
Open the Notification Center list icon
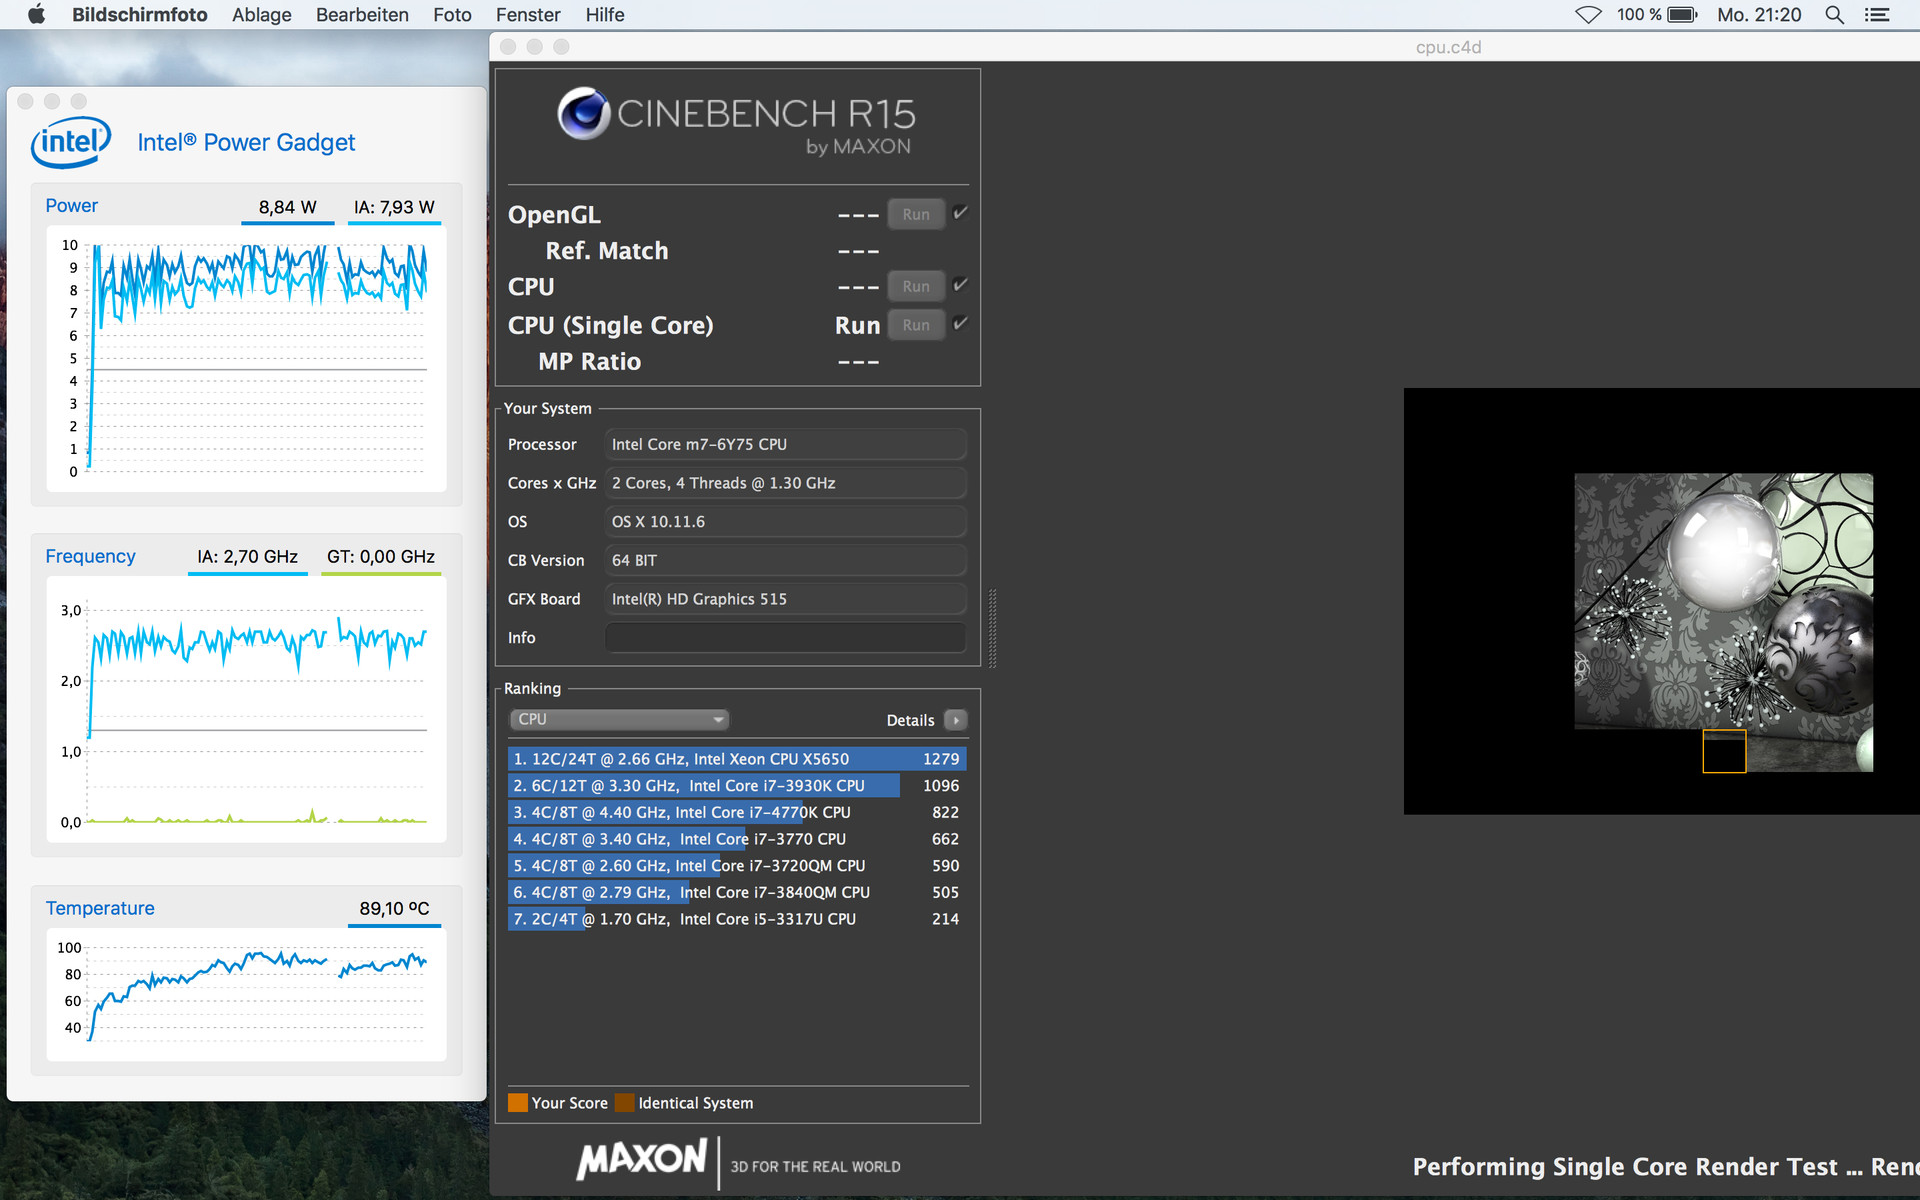coord(1877,14)
